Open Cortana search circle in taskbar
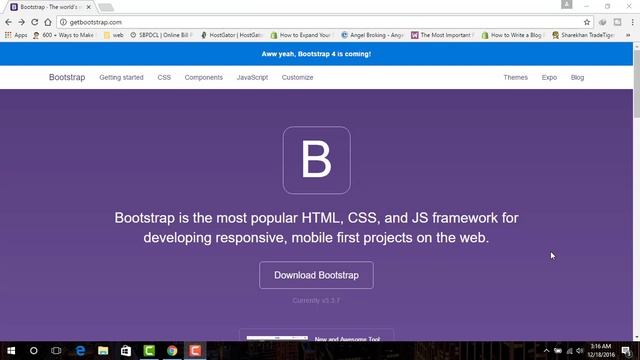Screen dimensions: 640x360 click(33, 351)
